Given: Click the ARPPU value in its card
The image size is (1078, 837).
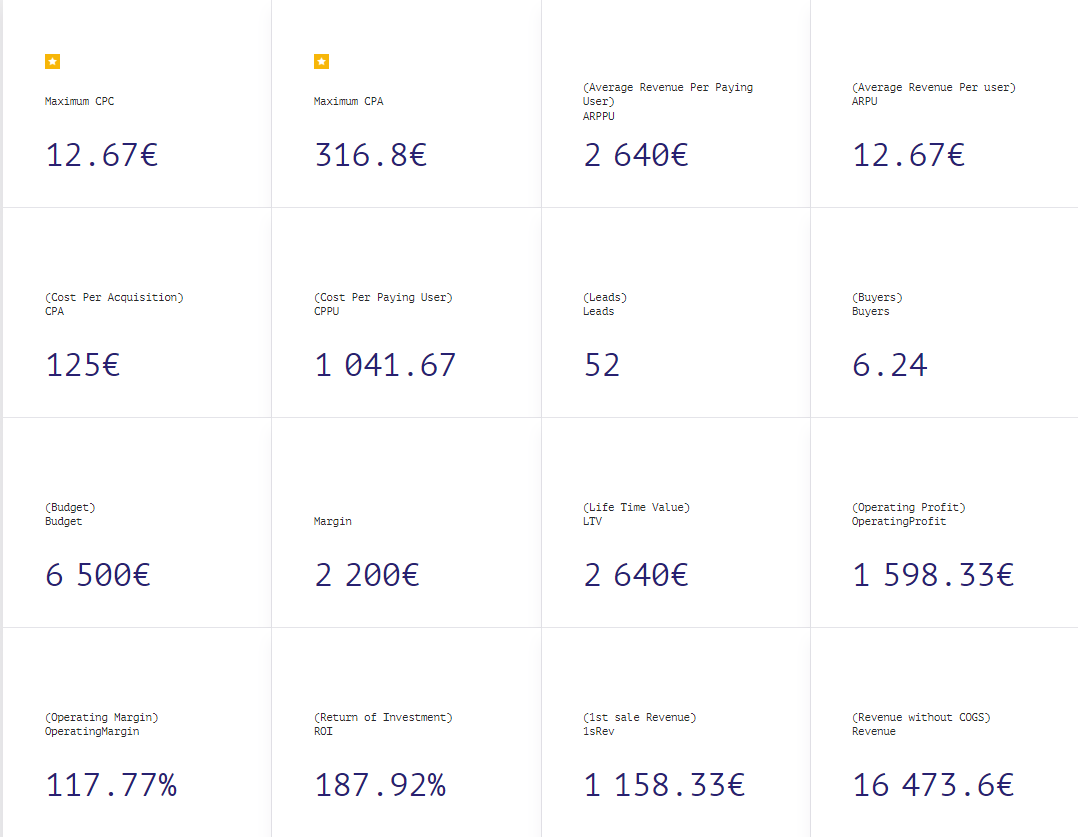Looking at the screenshot, I should tap(636, 155).
